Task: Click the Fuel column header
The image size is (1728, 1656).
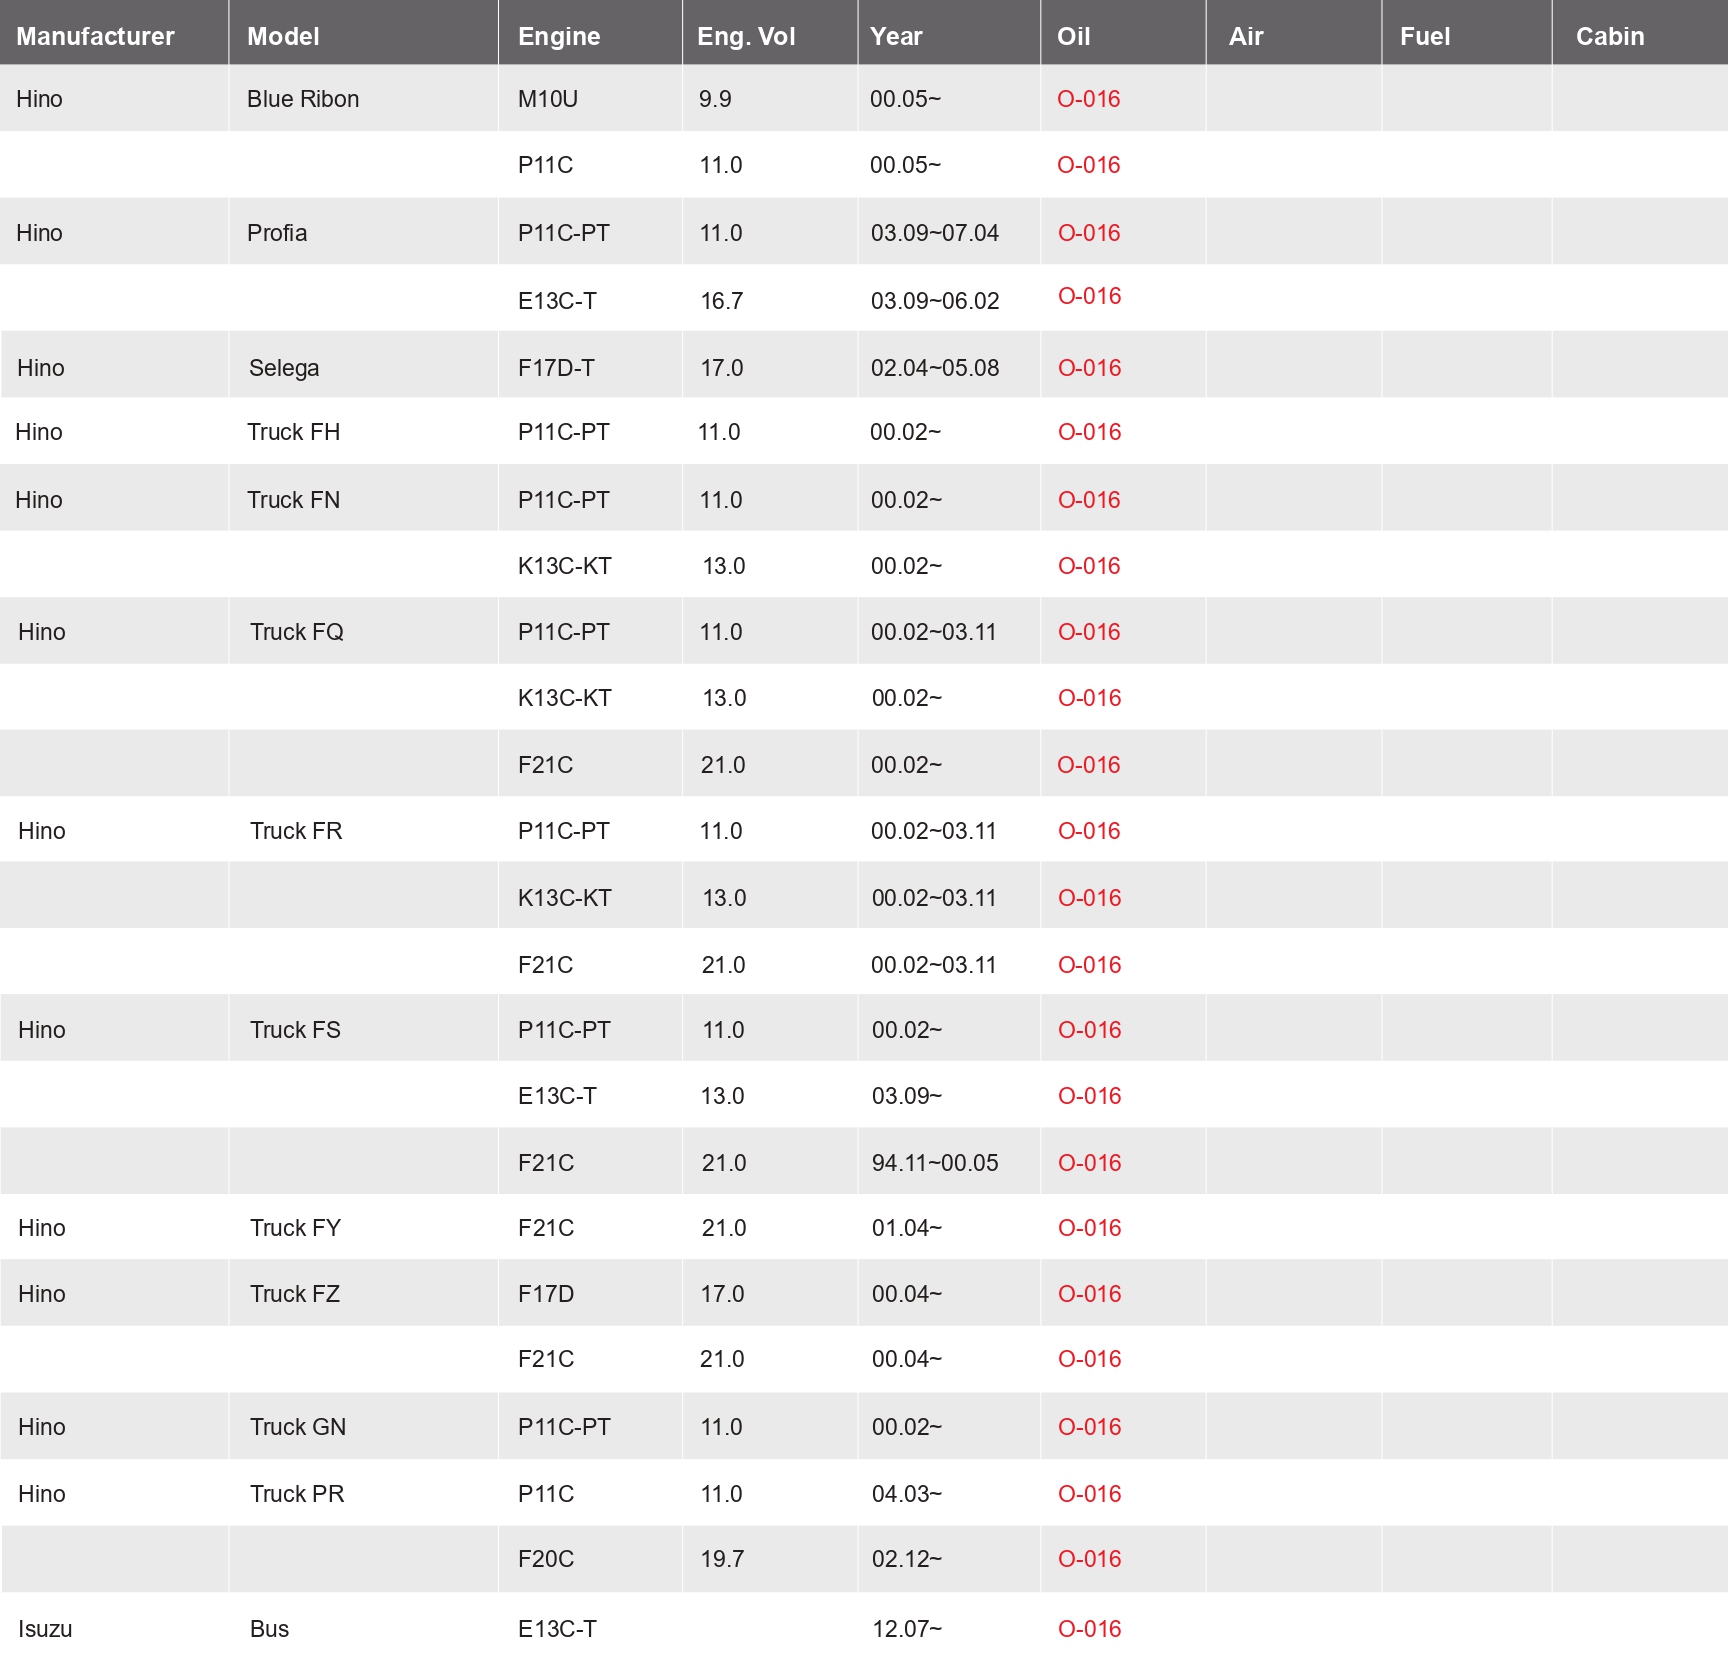Action: [x=1425, y=37]
